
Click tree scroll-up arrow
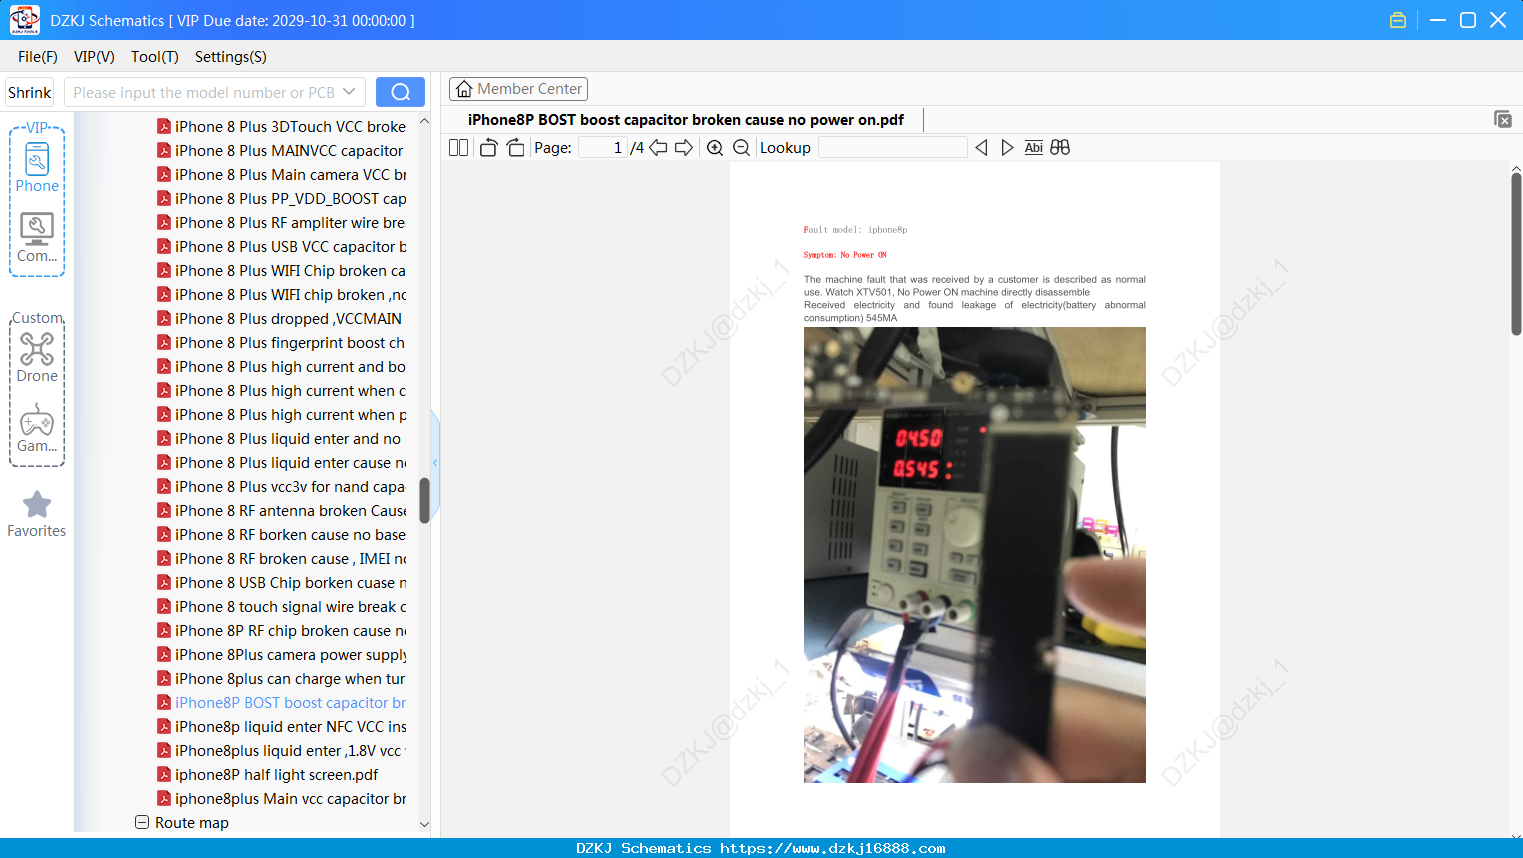(x=424, y=121)
